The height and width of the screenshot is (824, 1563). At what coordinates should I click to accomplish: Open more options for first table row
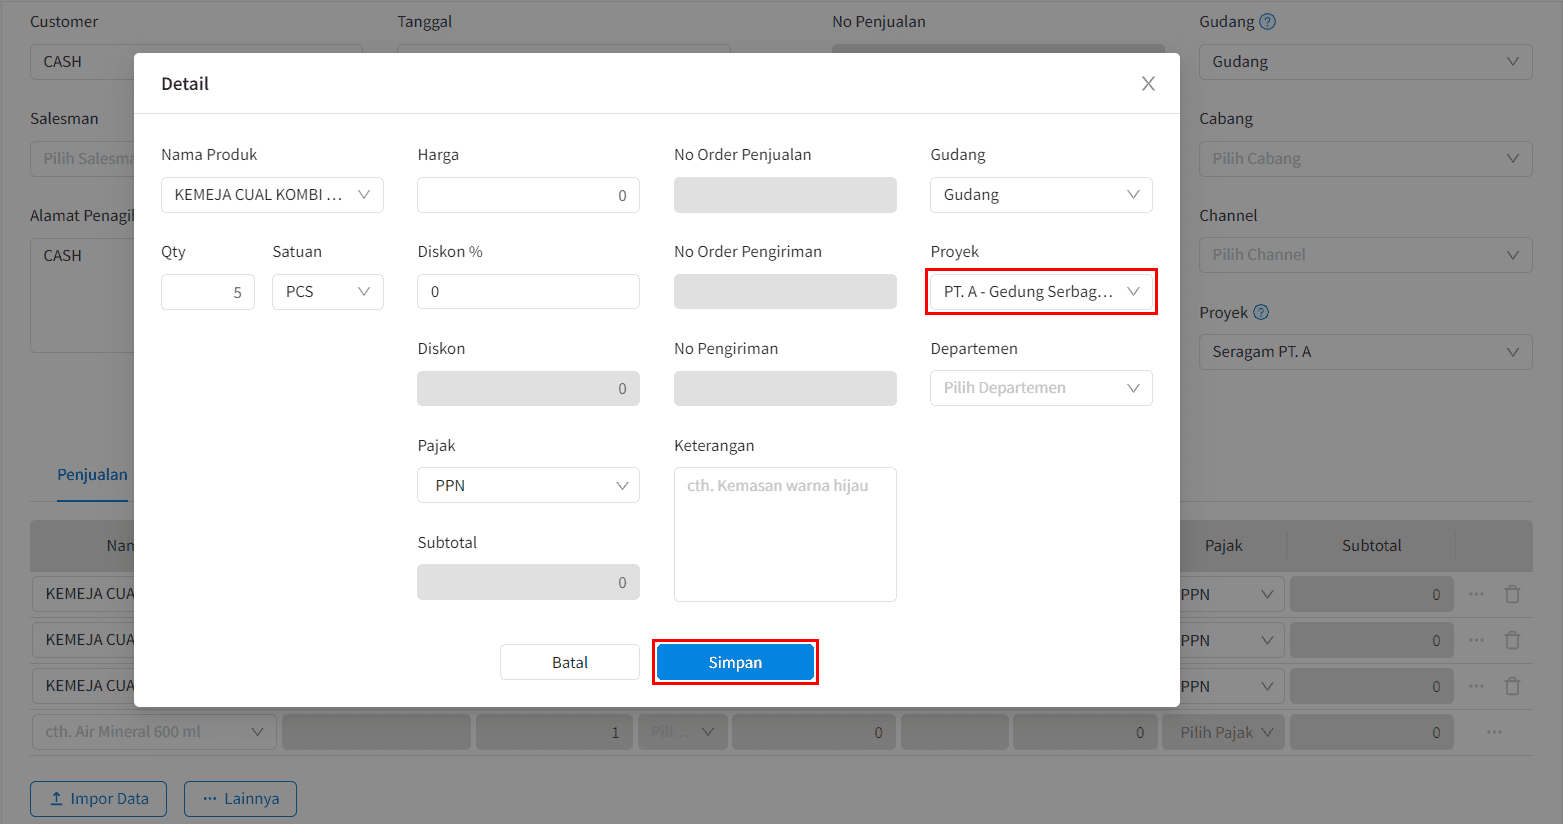pos(1476,594)
